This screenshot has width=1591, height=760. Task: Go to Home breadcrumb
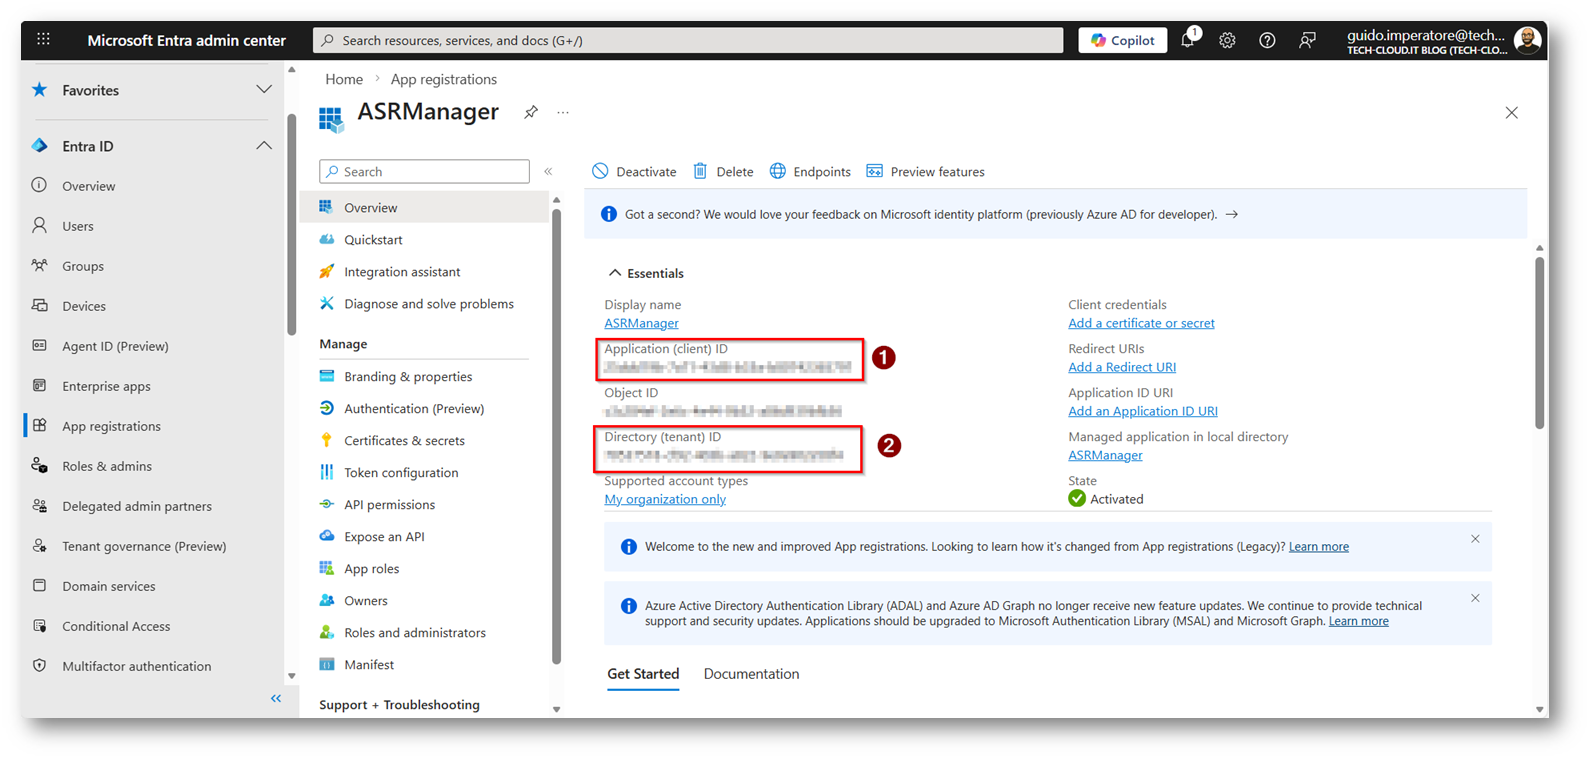344,79
